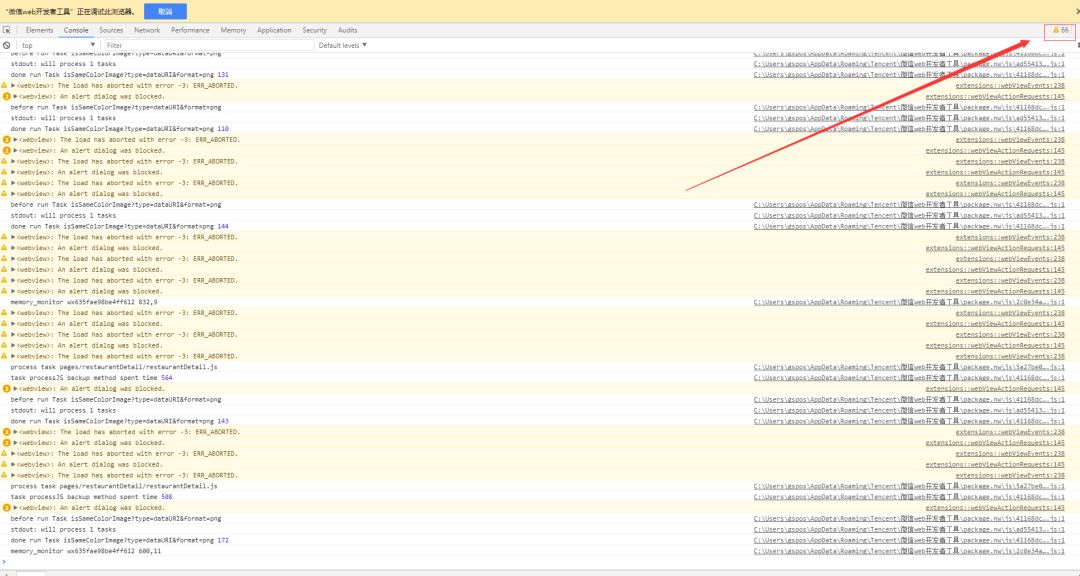
Task: Clear the console with the ban icon
Action: [7, 45]
